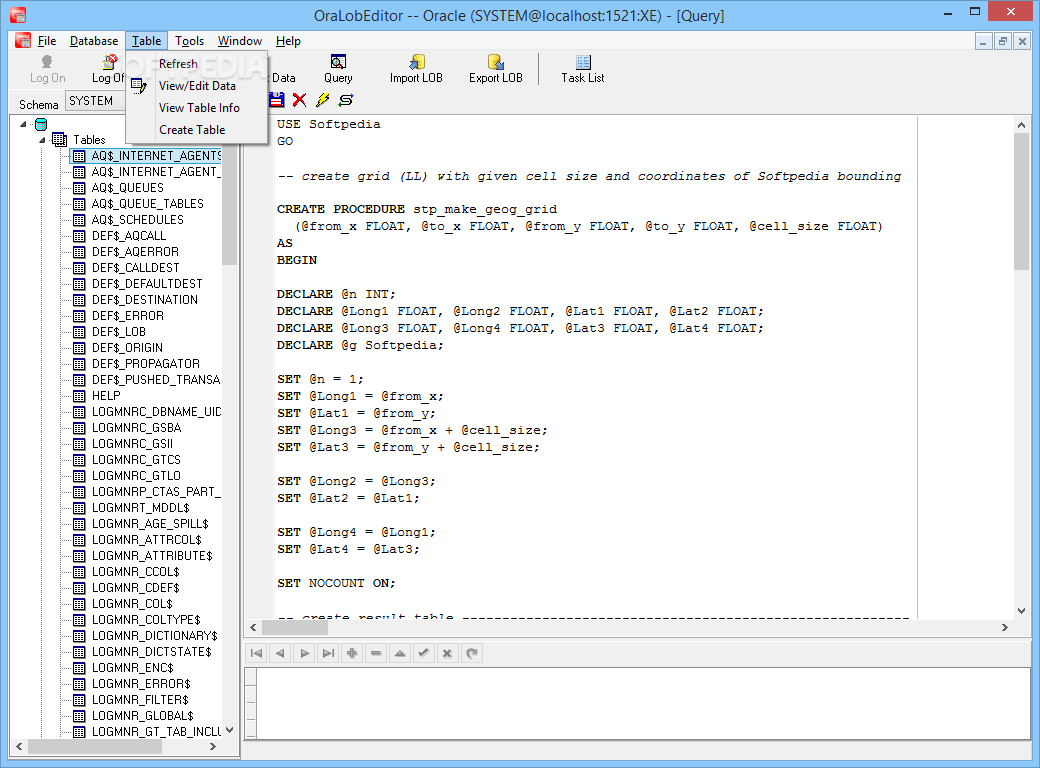Select the AQ$_QUEUE_TABLES table
This screenshot has width=1040, height=768.
[147, 204]
